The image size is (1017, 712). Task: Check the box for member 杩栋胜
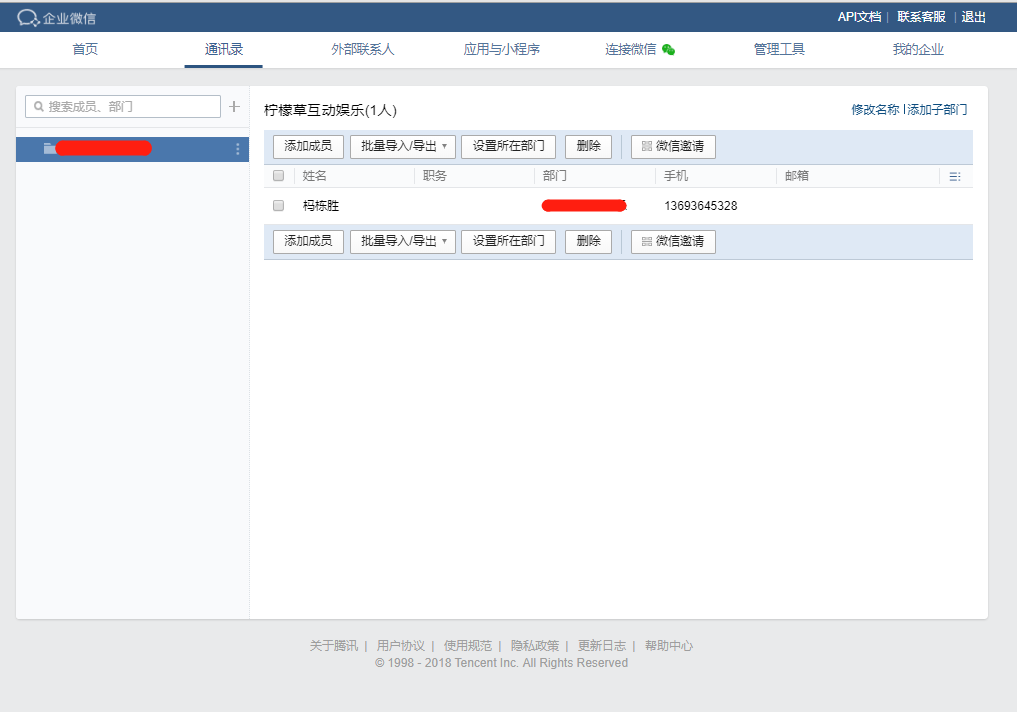(x=279, y=206)
